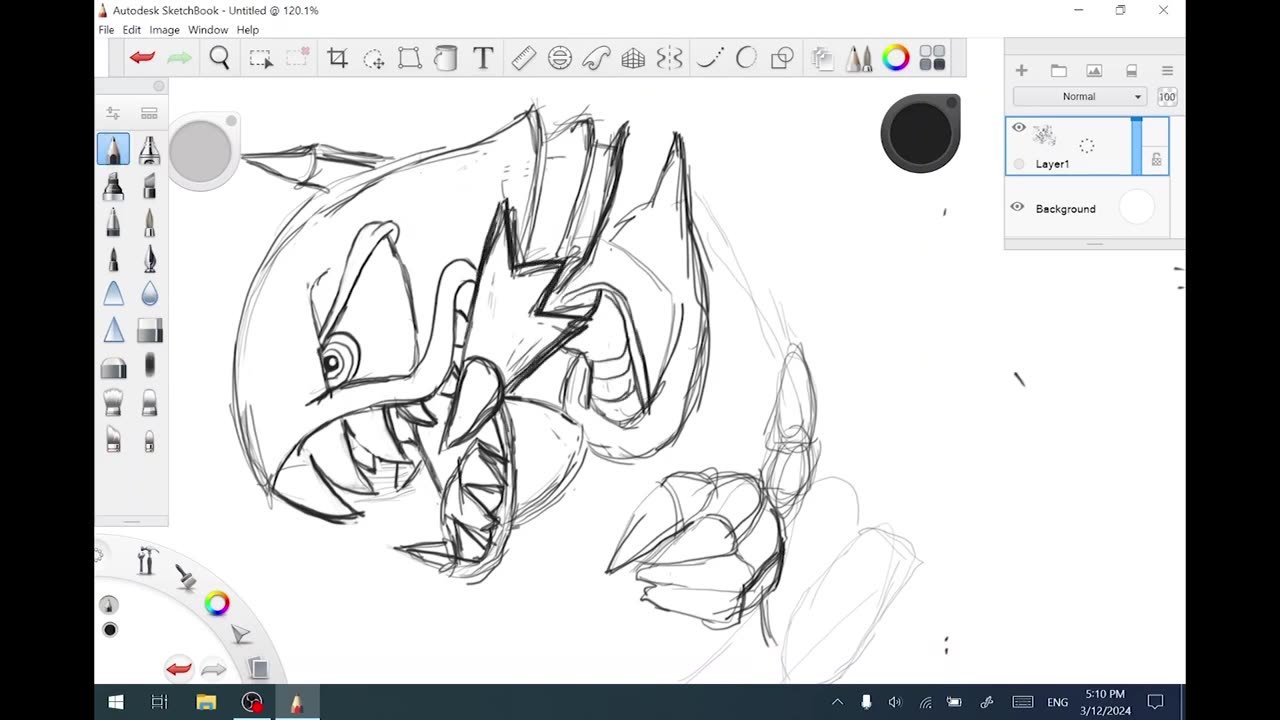This screenshot has height=720, width=1280.
Task: Show hidden system tray icons
Action: pos(837,702)
